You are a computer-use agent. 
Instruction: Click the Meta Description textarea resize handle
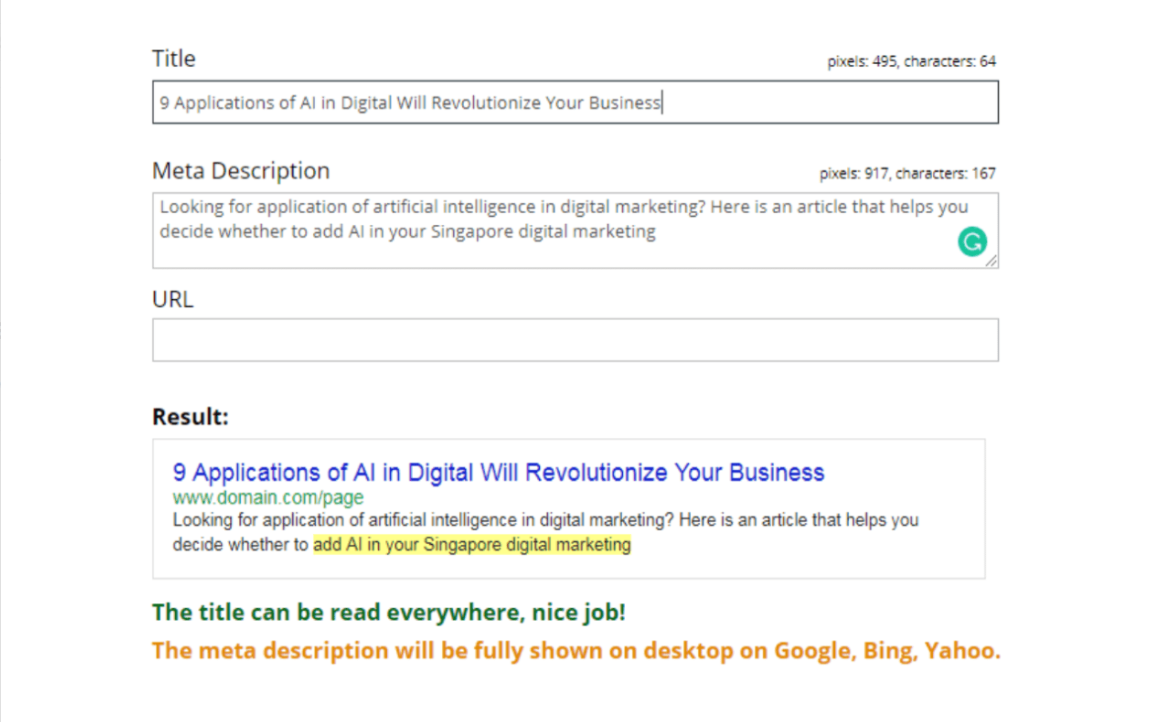click(x=990, y=260)
